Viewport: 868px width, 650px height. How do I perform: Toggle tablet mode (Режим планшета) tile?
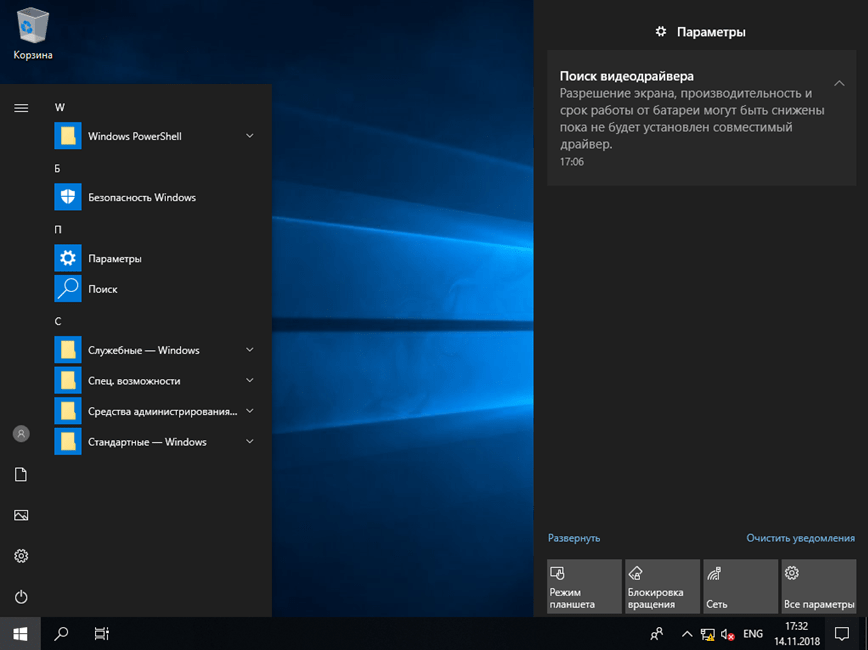coord(584,586)
